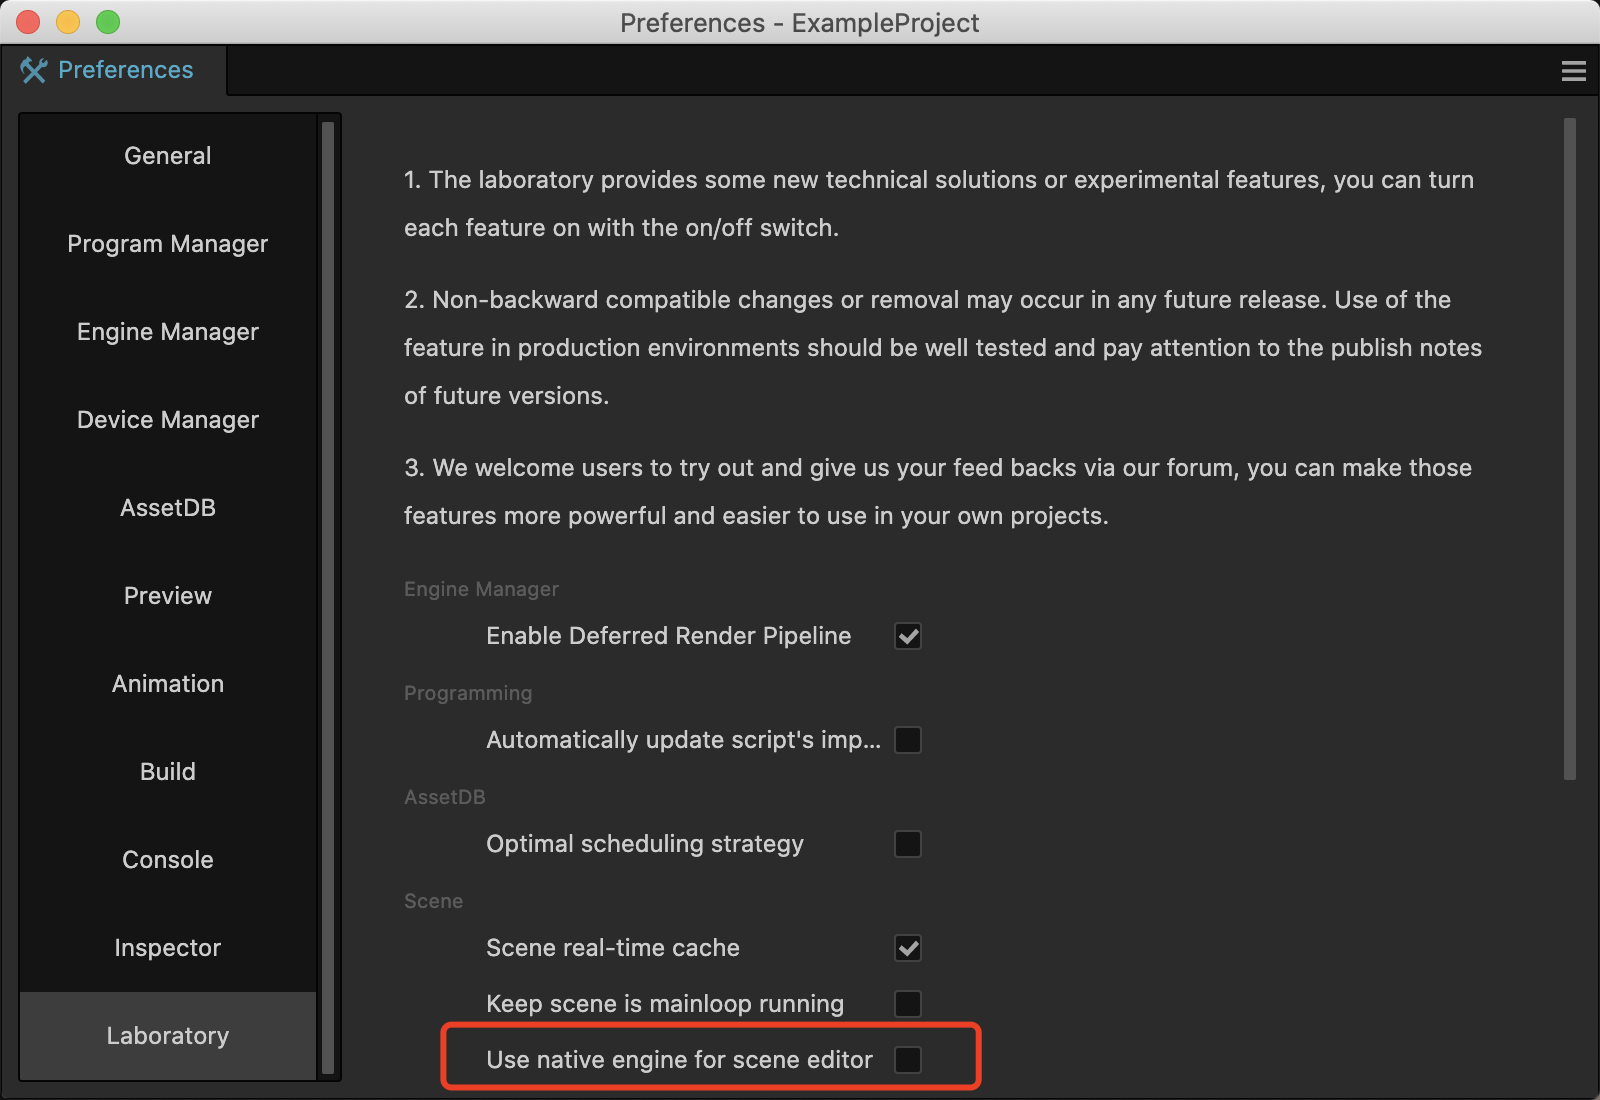Open the Engine Manager sidebar section
The width and height of the screenshot is (1600, 1100).
168,332
